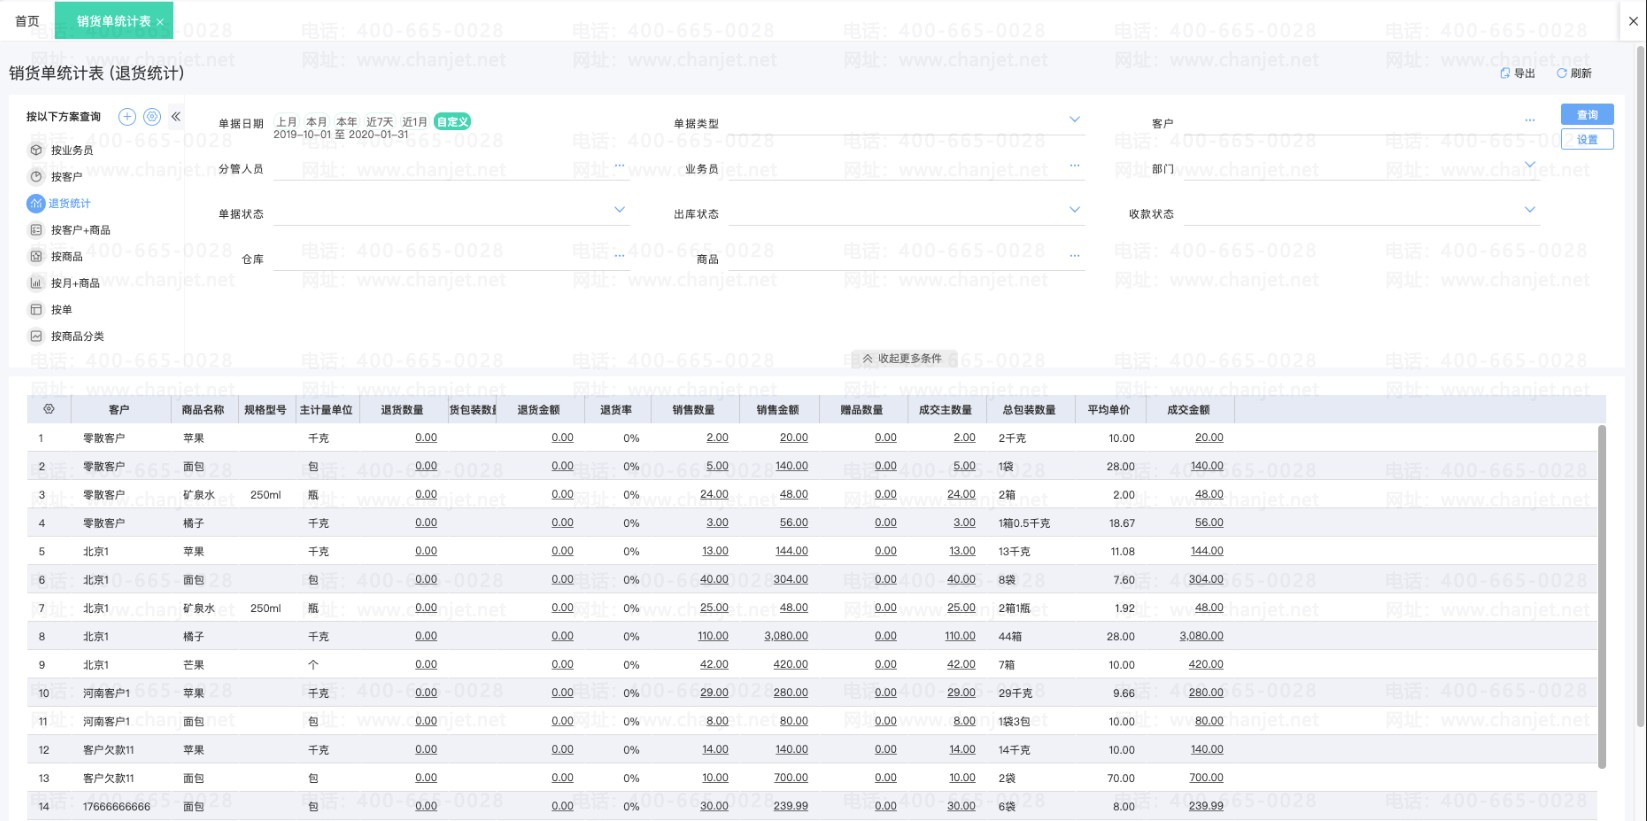Click the page vertical scrollbar

pyautogui.click(x=1640, y=385)
